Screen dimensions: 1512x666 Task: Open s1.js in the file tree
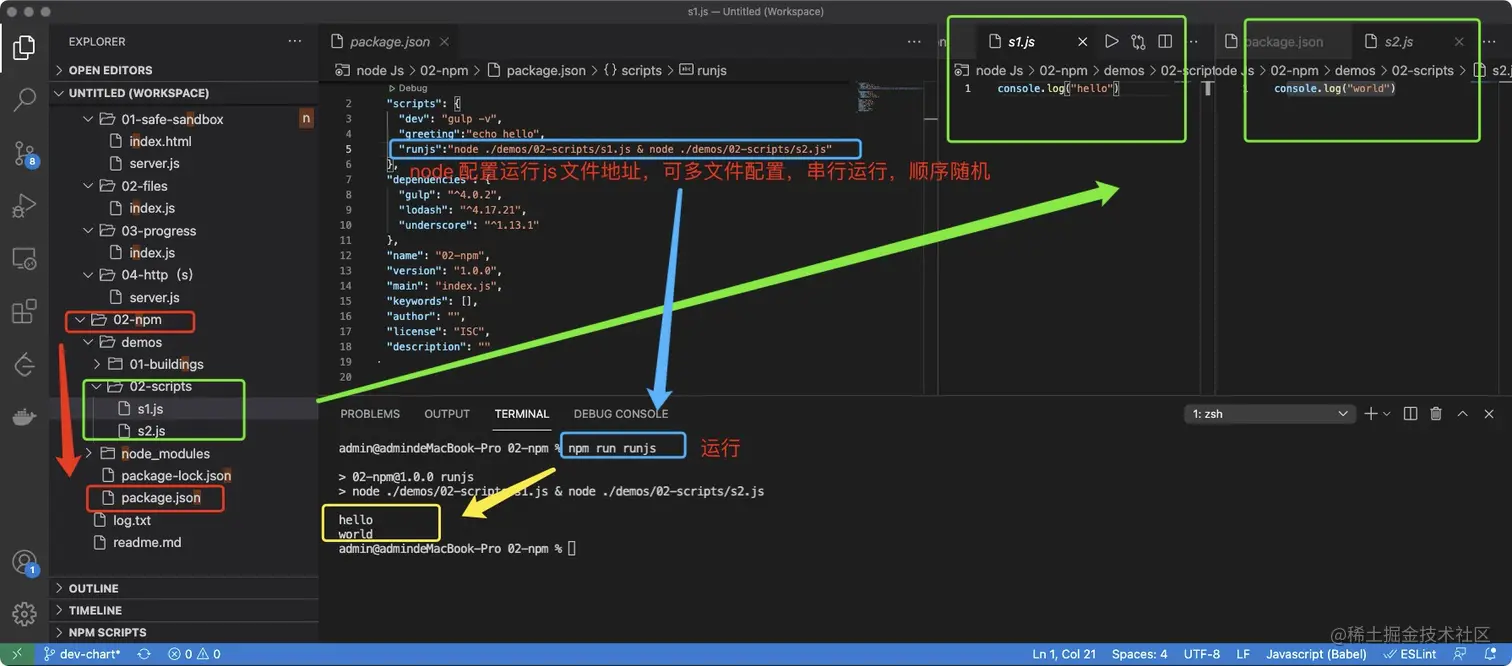(150, 408)
